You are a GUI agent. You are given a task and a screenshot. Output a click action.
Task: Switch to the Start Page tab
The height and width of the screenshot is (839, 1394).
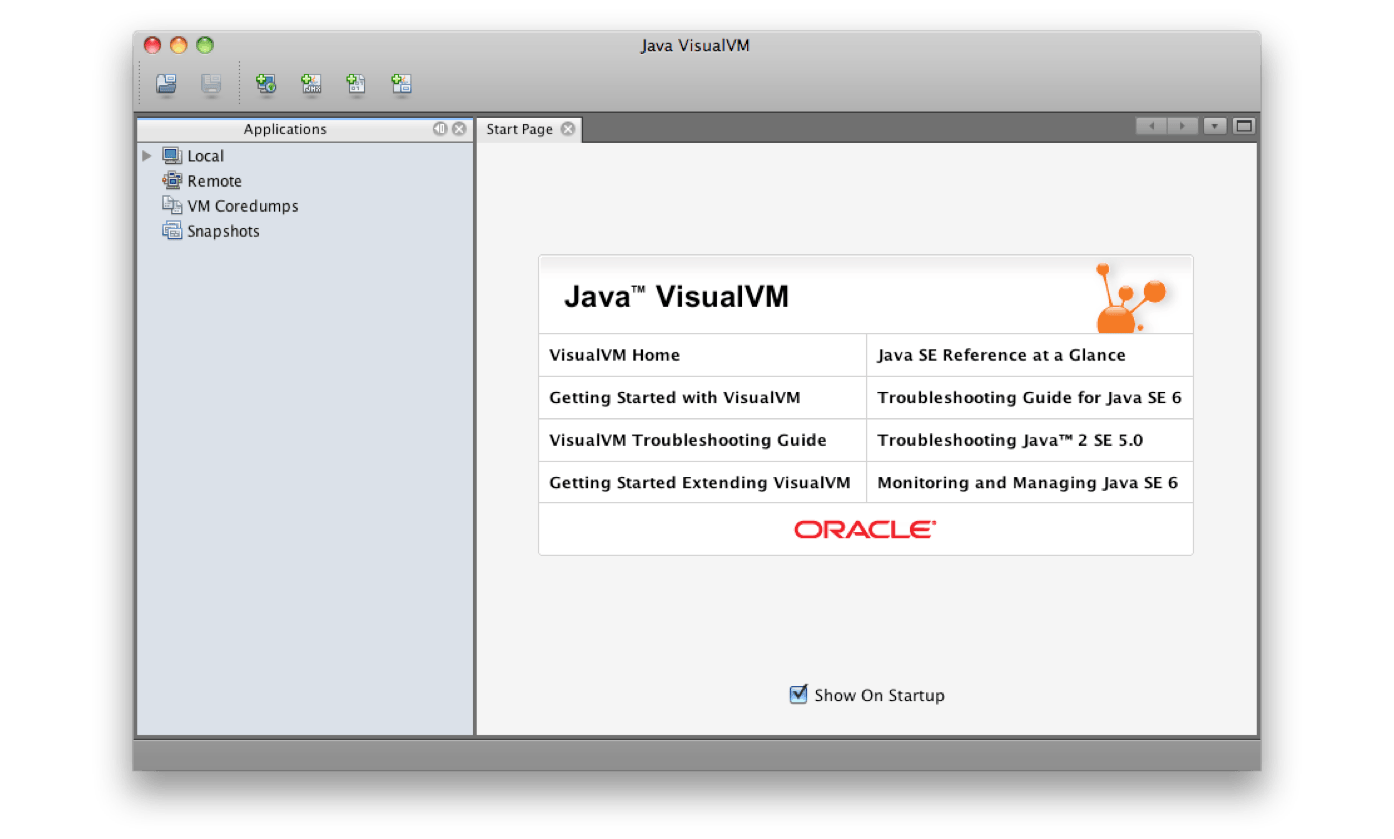coord(519,129)
